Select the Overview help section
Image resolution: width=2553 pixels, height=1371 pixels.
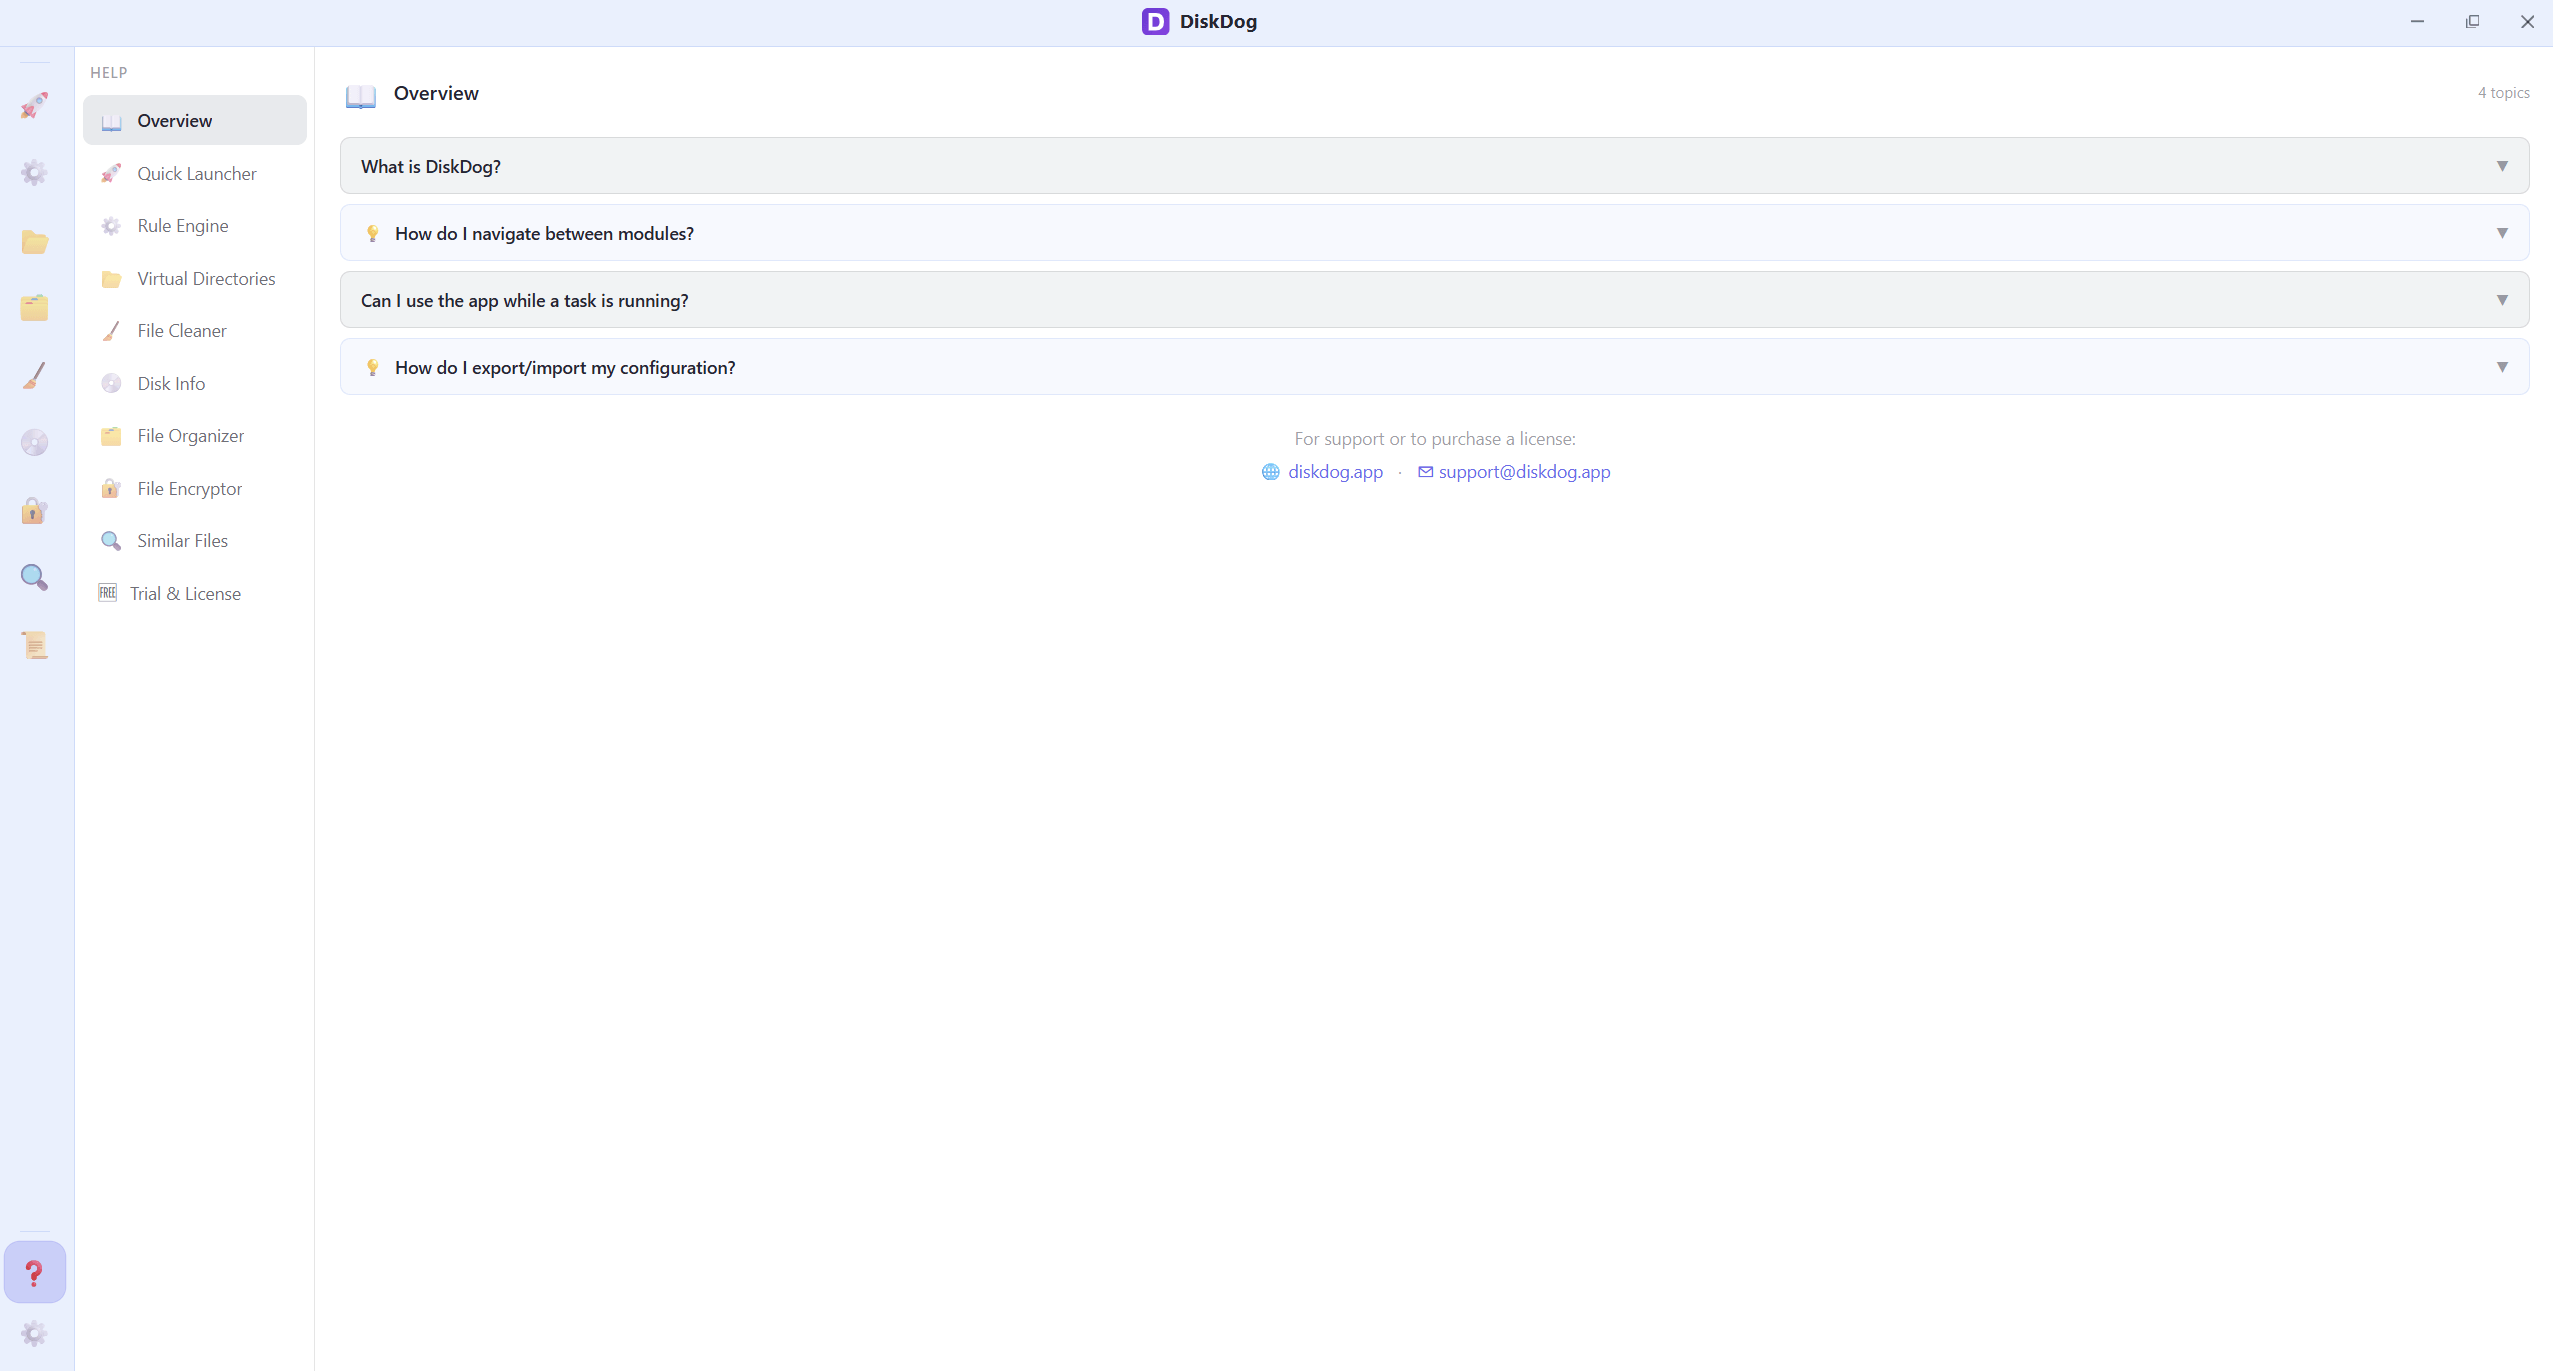pyautogui.click(x=195, y=120)
